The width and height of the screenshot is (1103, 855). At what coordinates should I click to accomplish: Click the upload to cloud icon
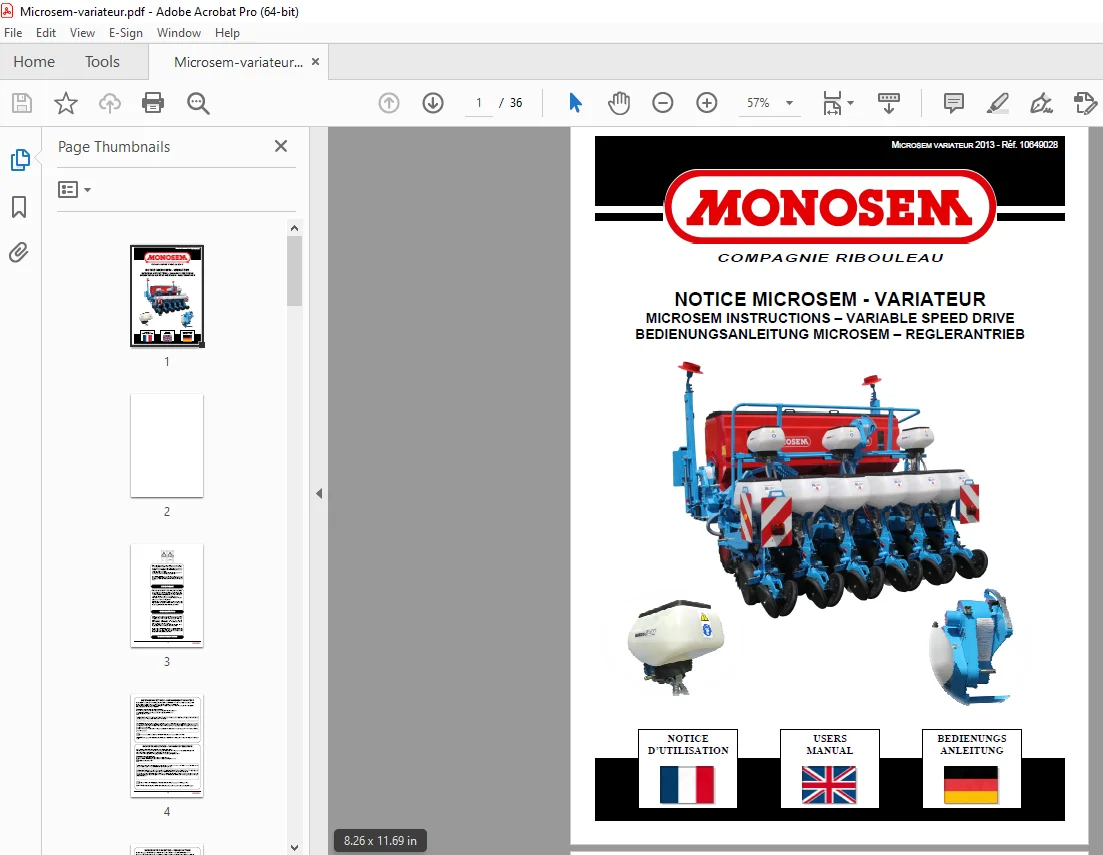click(110, 103)
